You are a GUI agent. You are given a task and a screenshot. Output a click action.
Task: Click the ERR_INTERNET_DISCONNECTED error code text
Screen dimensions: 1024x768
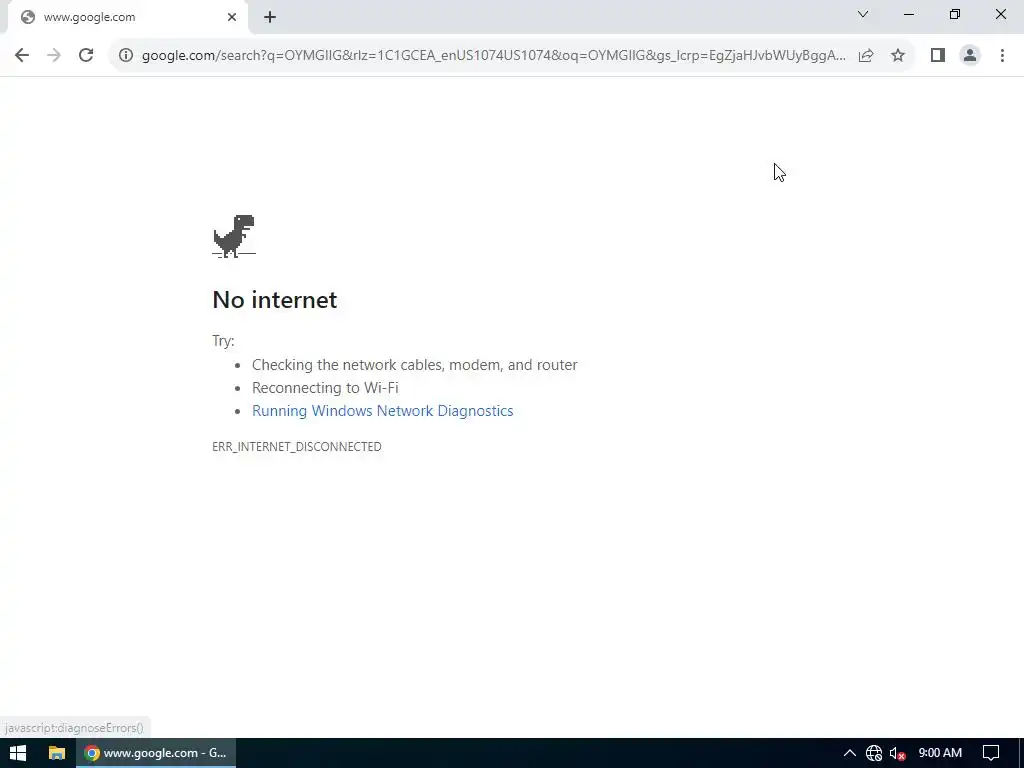pos(296,447)
